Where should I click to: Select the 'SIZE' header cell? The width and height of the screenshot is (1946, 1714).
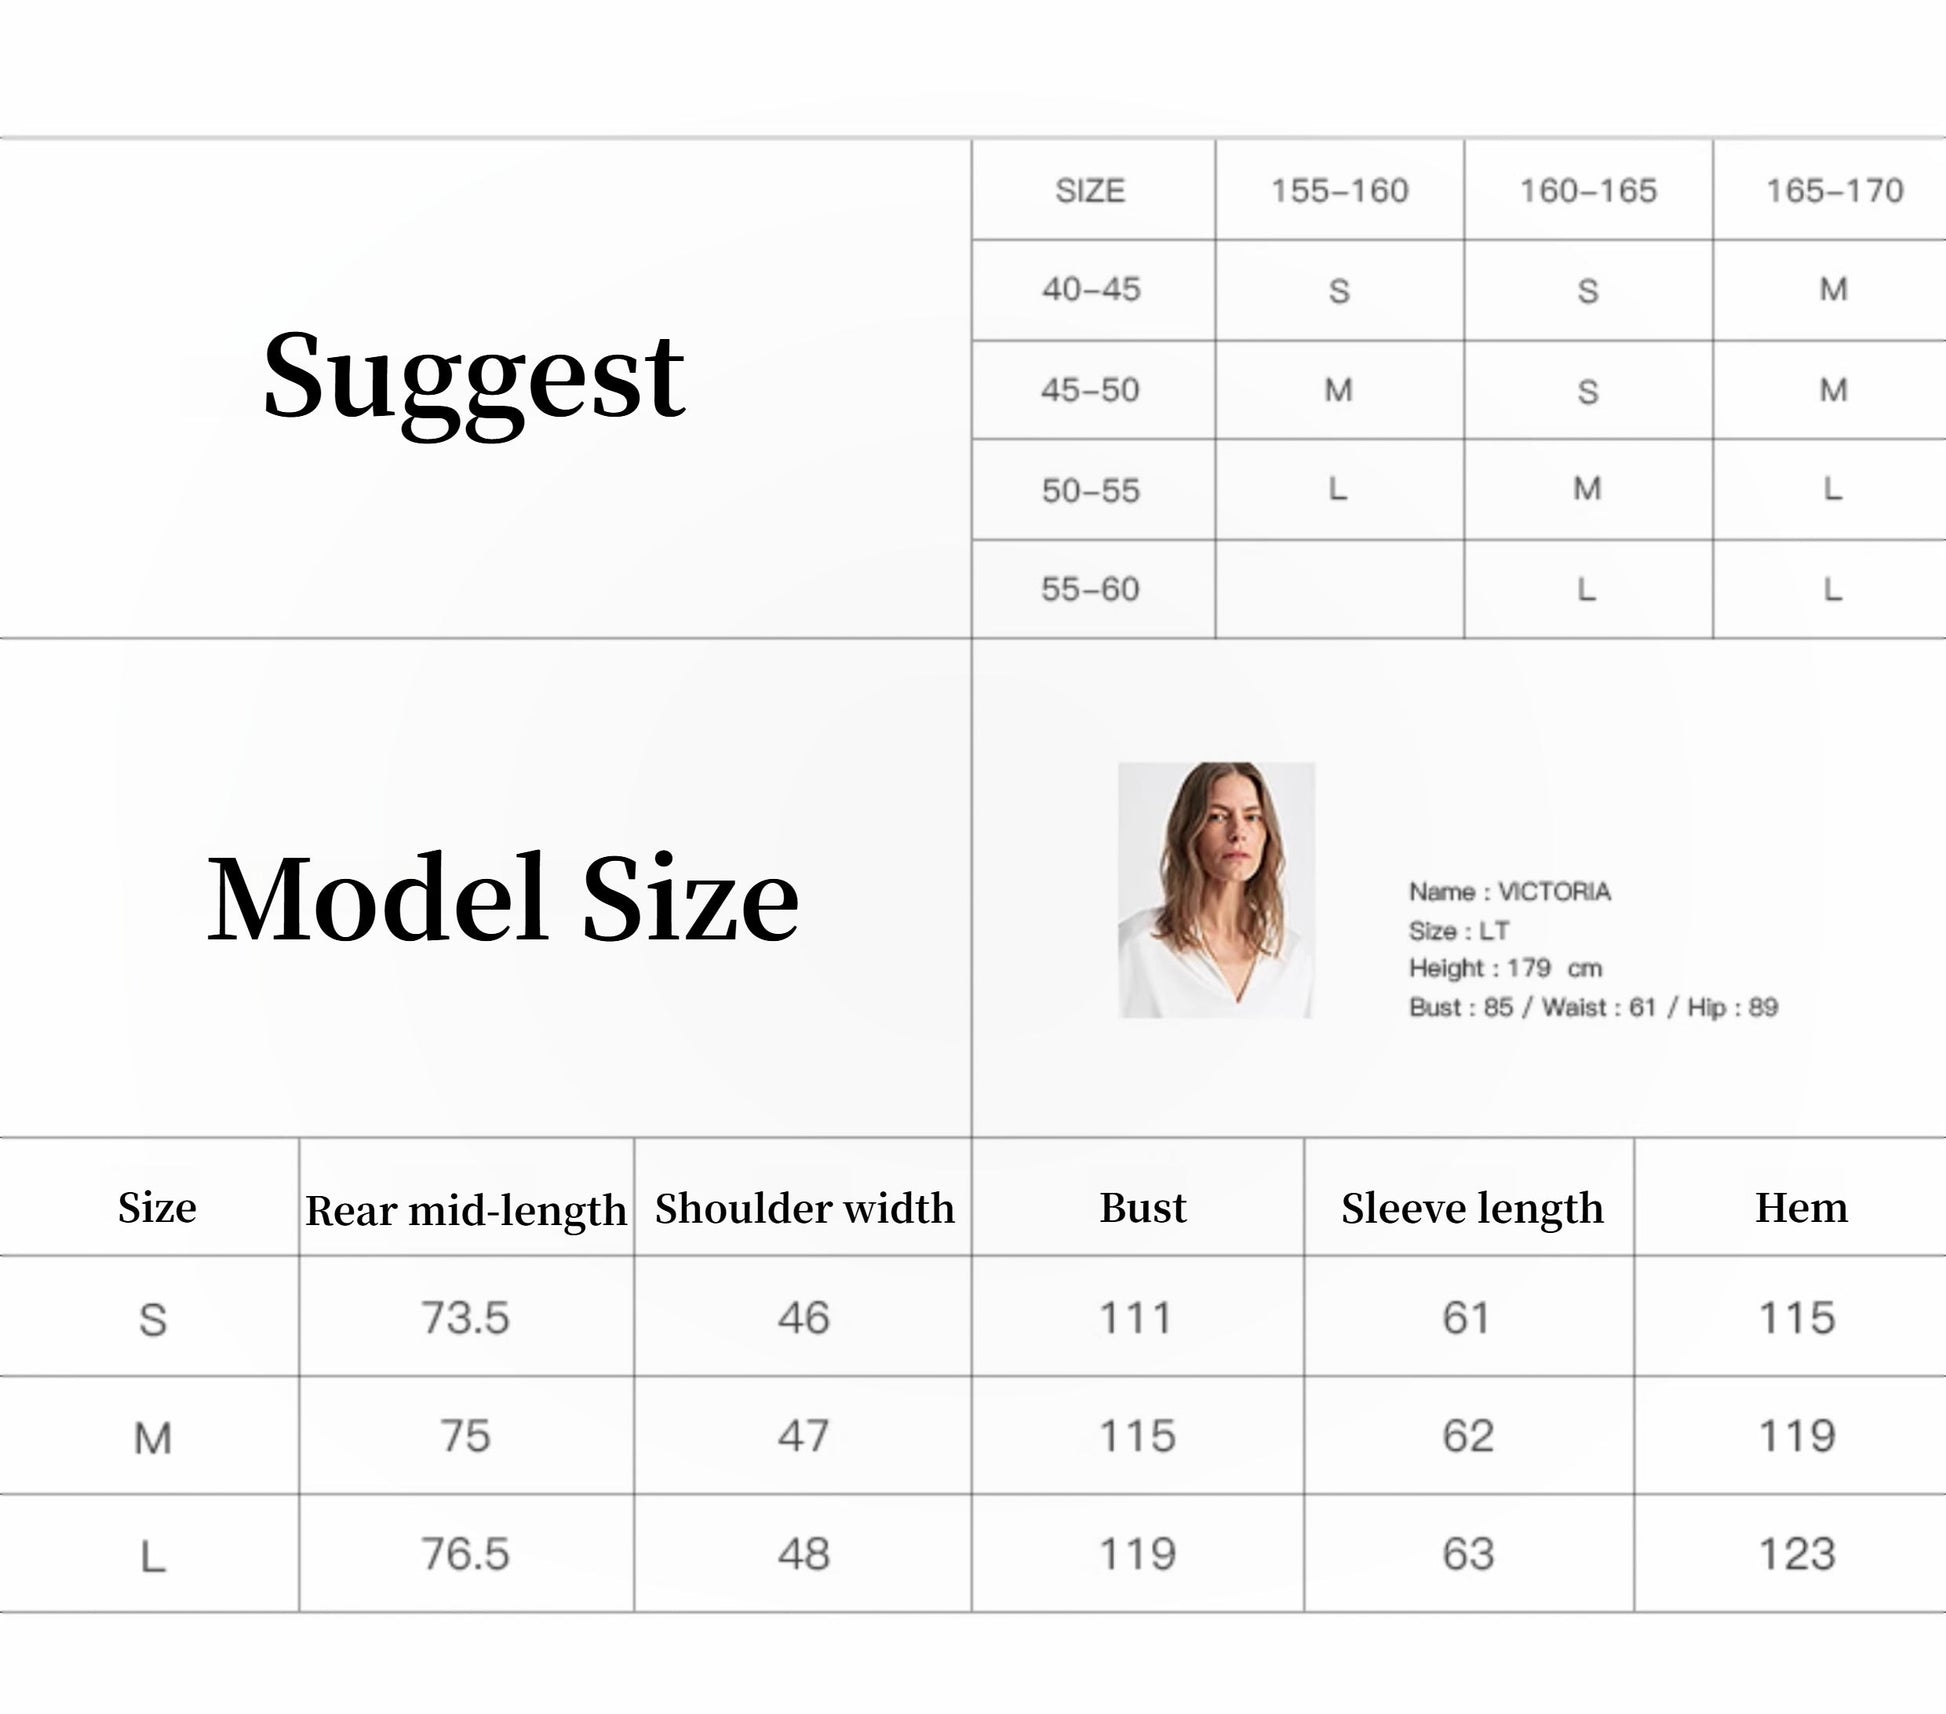tap(1090, 190)
